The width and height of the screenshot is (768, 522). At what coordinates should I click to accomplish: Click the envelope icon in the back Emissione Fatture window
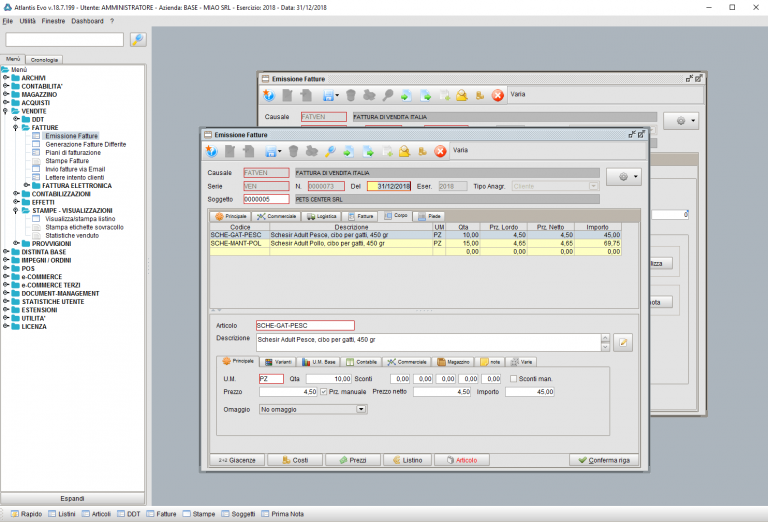[461, 95]
